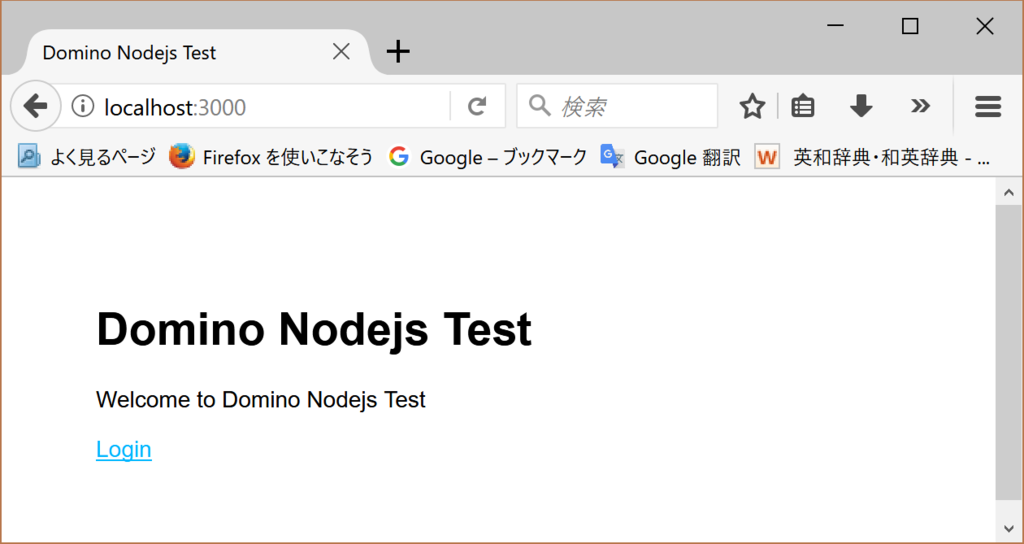Bookmark this page with the star icon
The height and width of the screenshot is (544, 1024).
pyautogui.click(x=752, y=106)
